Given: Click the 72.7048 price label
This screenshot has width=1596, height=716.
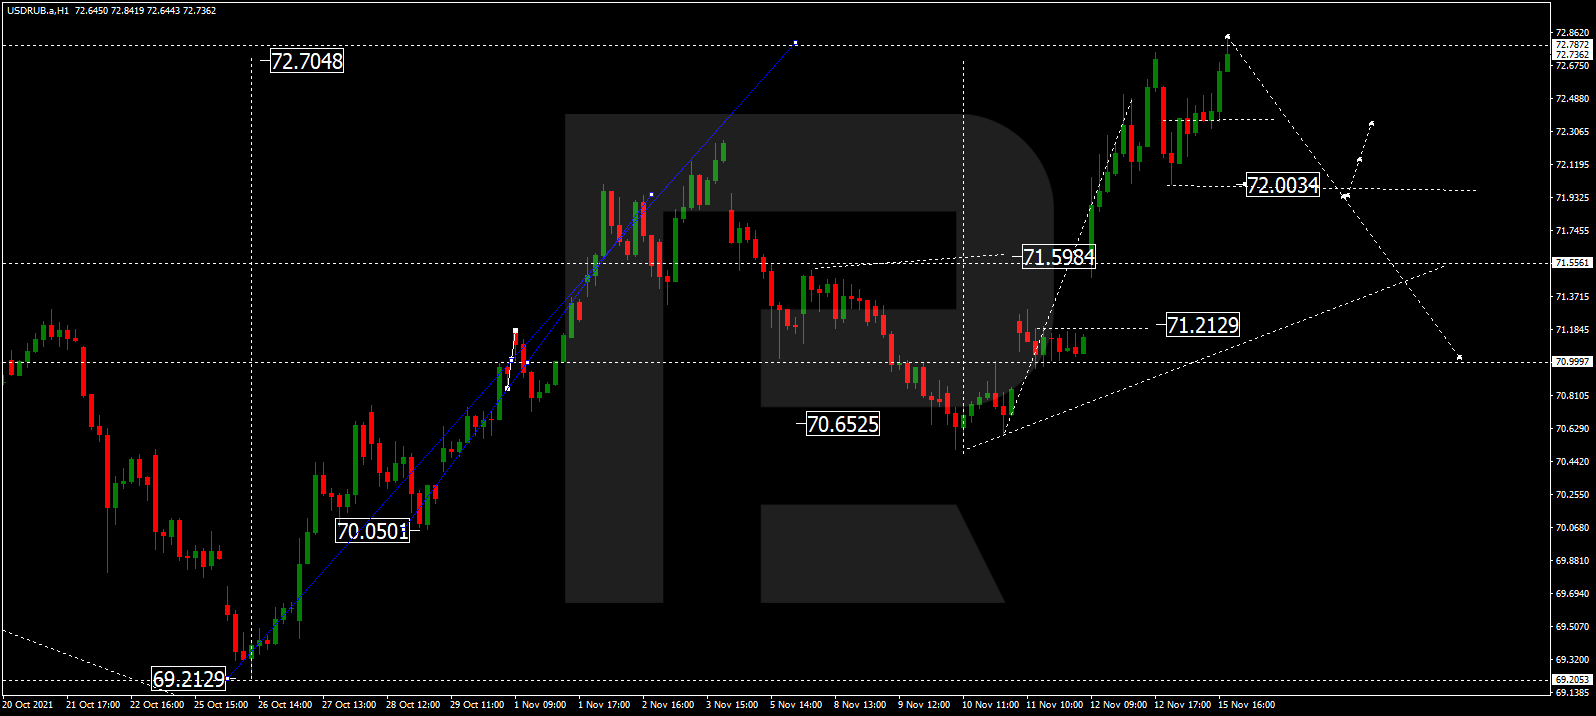Looking at the screenshot, I should coord(307,61).
